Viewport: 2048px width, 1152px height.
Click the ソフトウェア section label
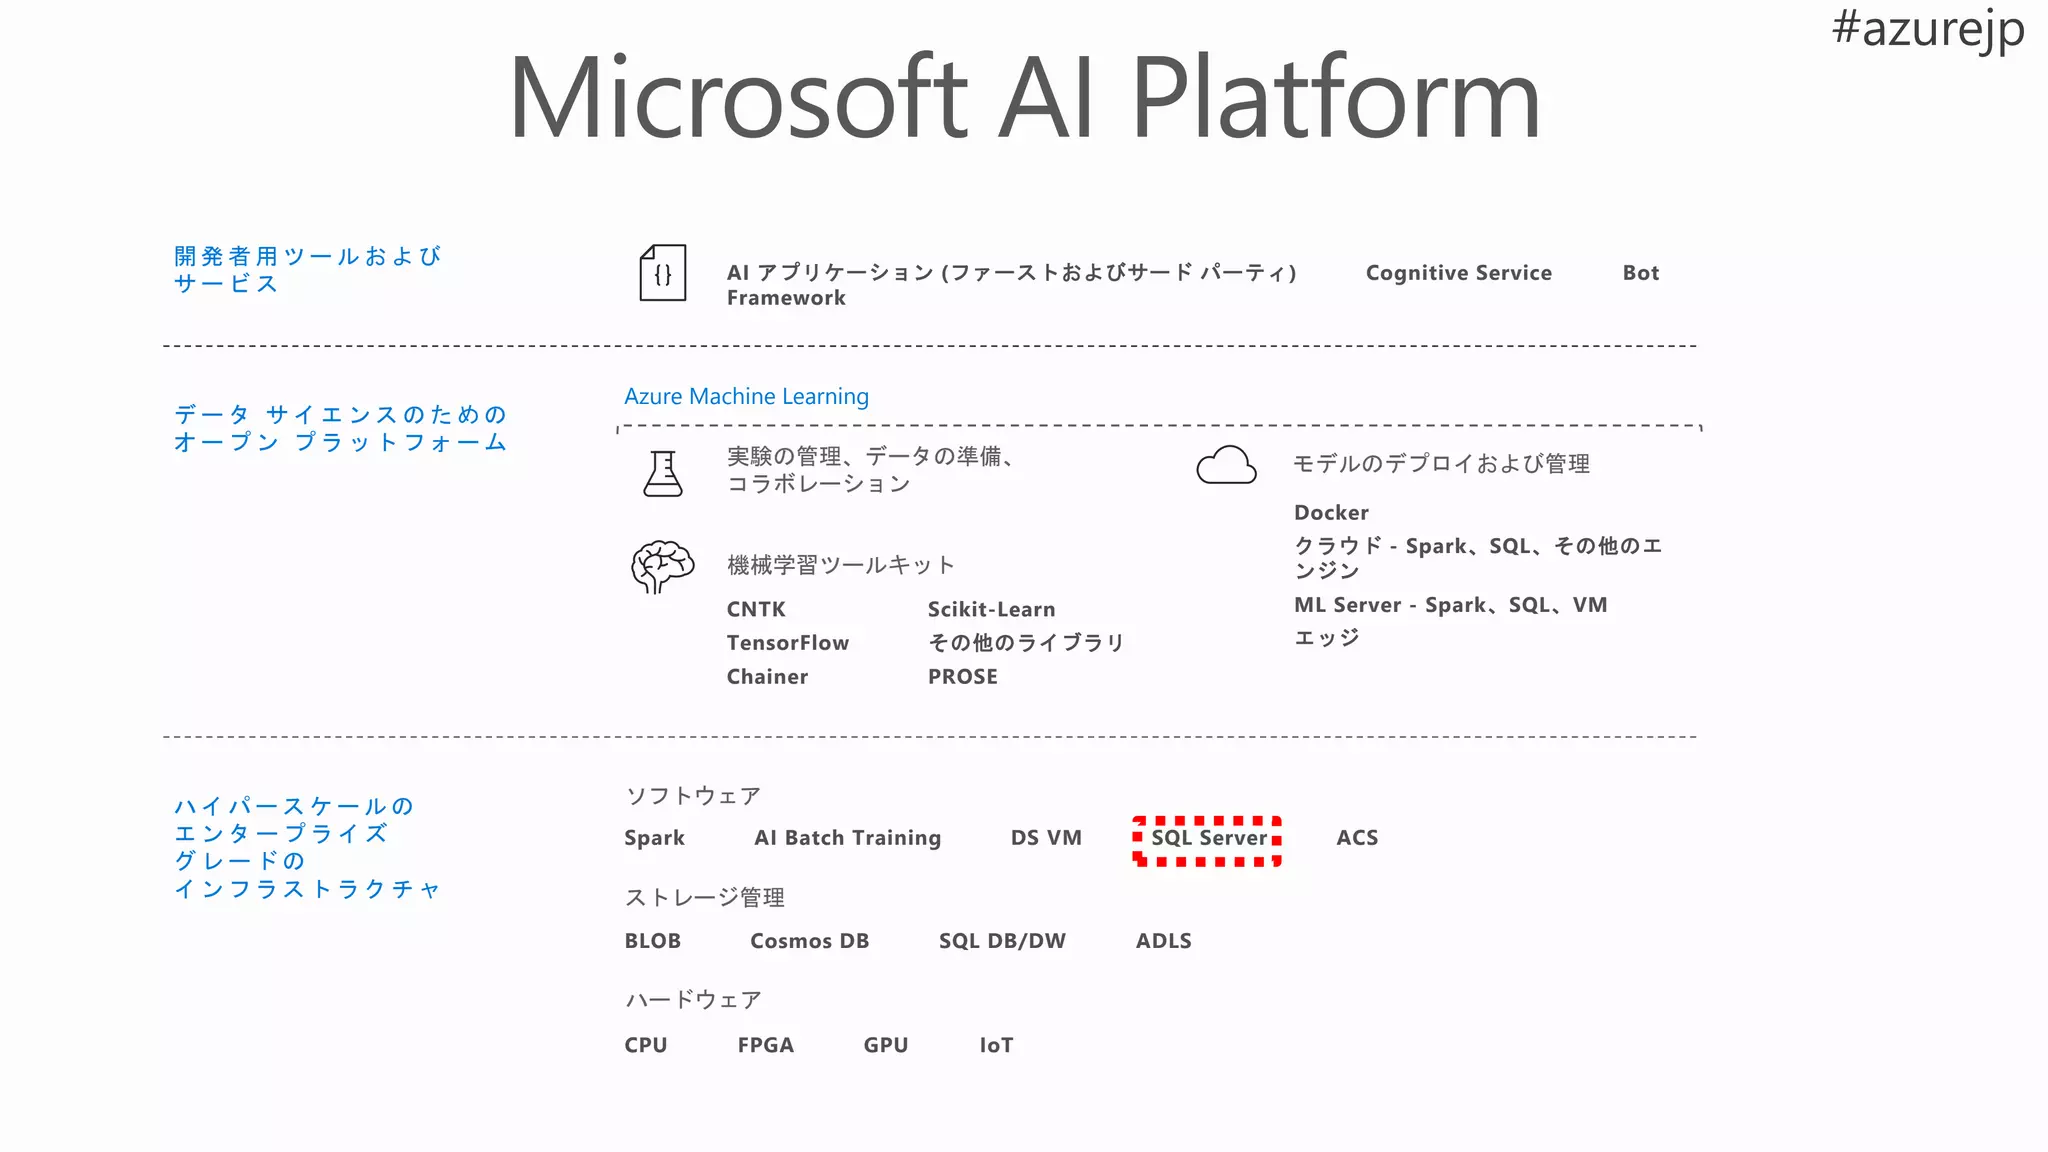tap(693, 796)
